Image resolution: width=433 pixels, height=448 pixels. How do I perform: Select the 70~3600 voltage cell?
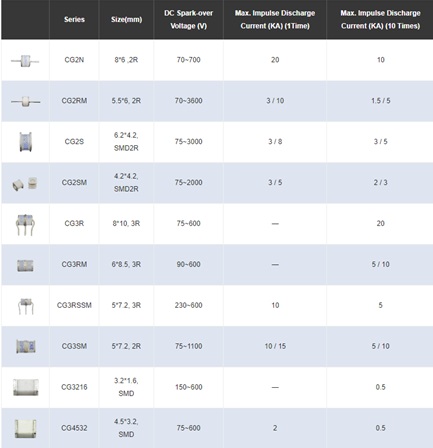(188, 101)
